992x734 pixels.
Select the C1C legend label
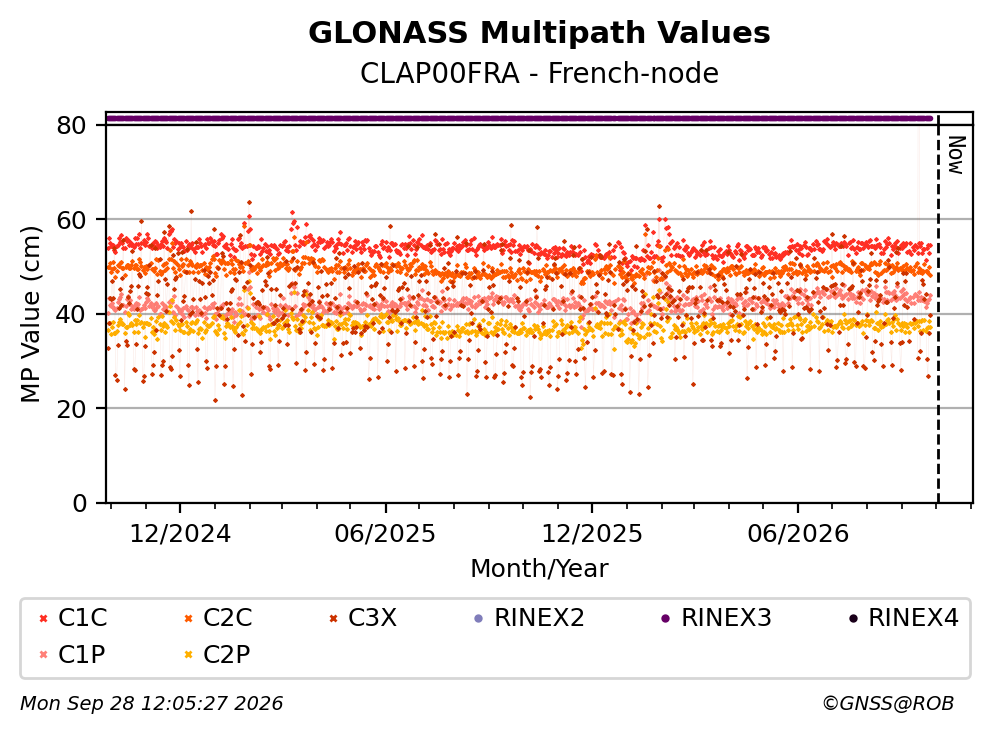[82, 618]
